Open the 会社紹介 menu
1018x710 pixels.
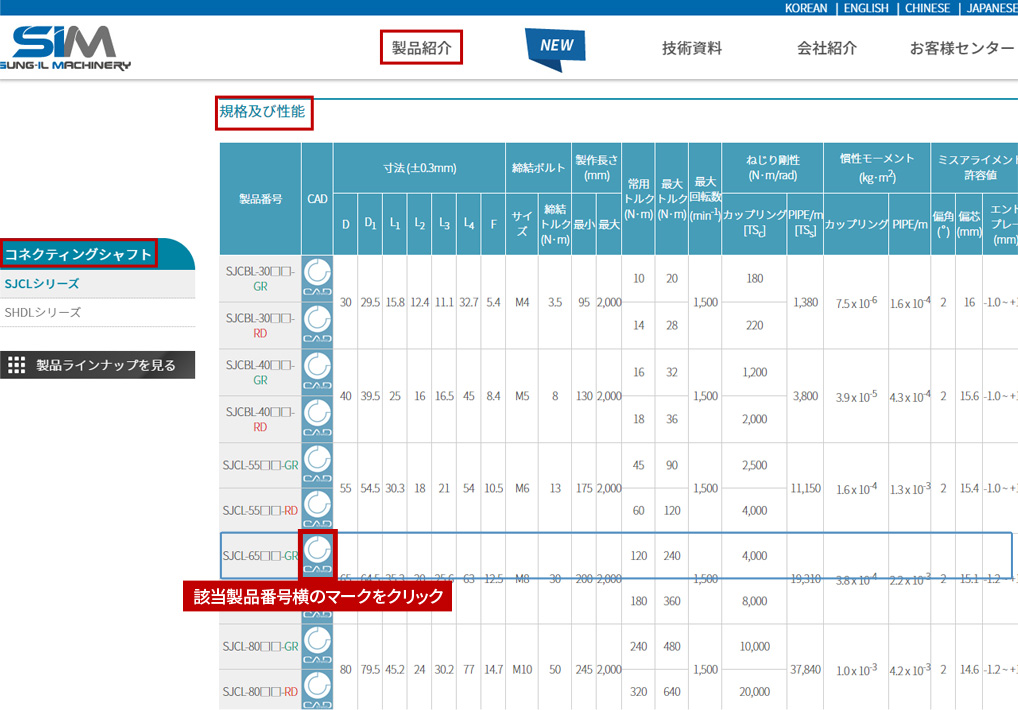(826, 48)
